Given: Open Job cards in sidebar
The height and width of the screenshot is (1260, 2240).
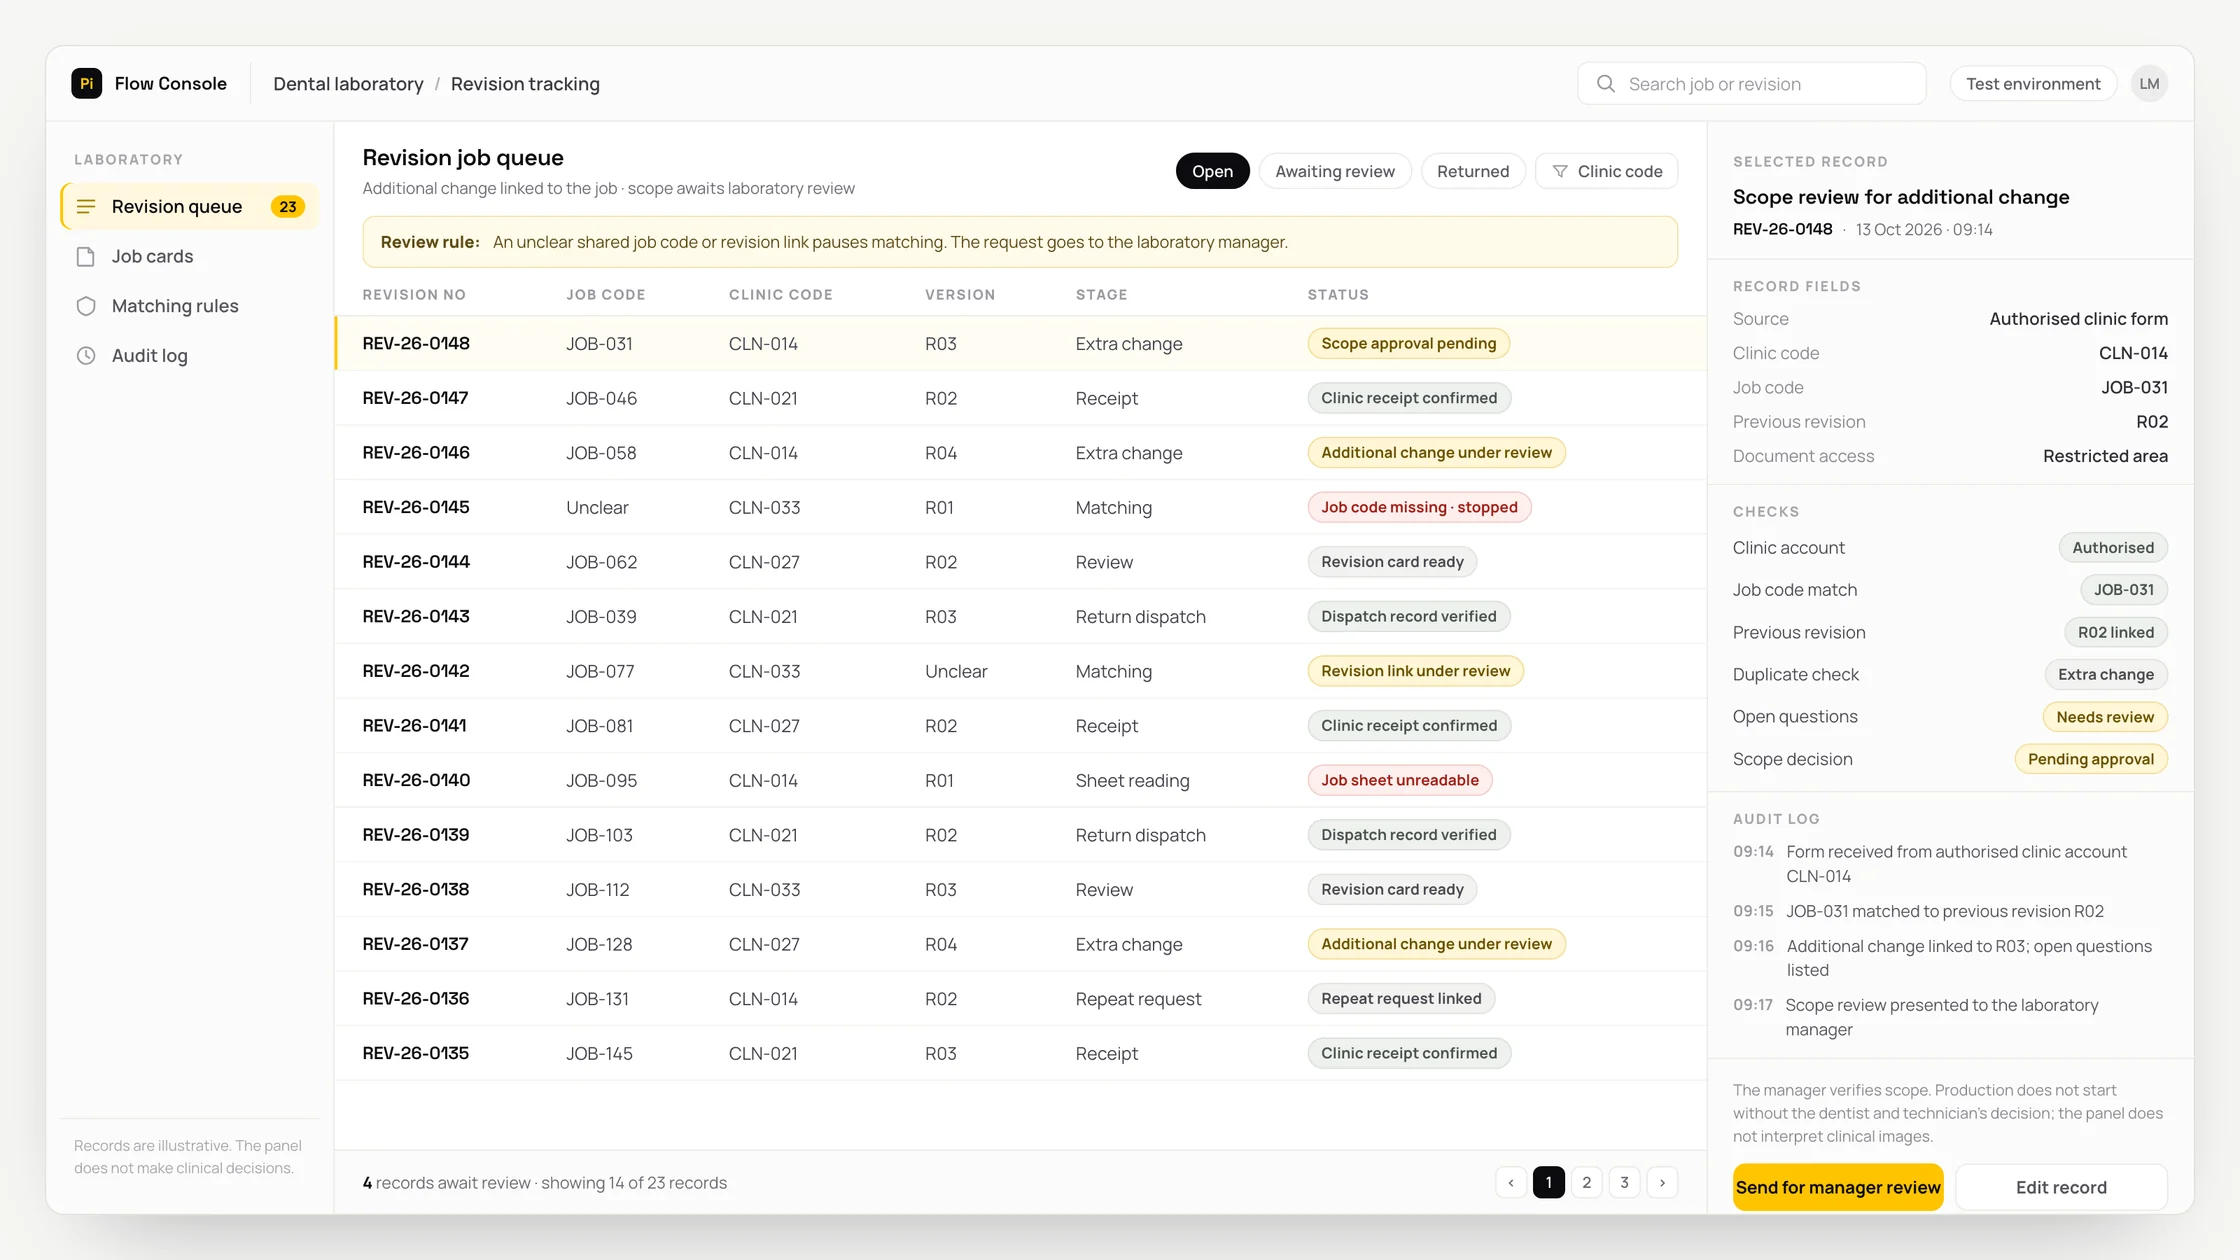Looking at the screenshot, I should pyautogui.click(x=190, y=256).
